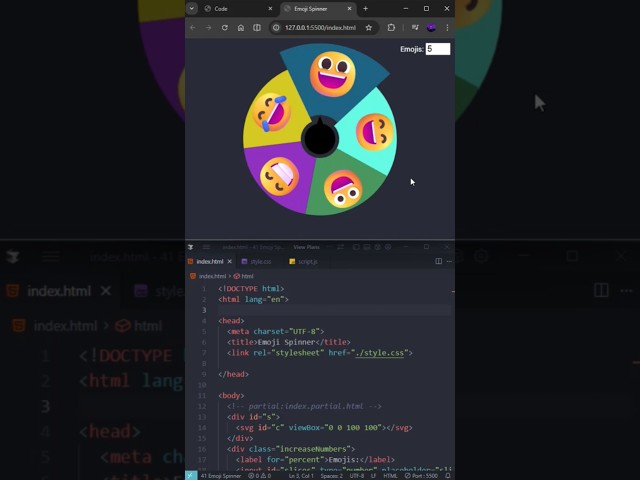The width and height of the screenshot is (640, 480).
Task: Click the emoji on the purple slice
Action: tap(280, 176)
